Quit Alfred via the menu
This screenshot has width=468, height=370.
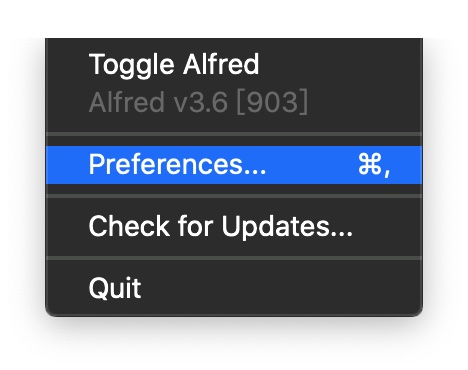[234, 288]
